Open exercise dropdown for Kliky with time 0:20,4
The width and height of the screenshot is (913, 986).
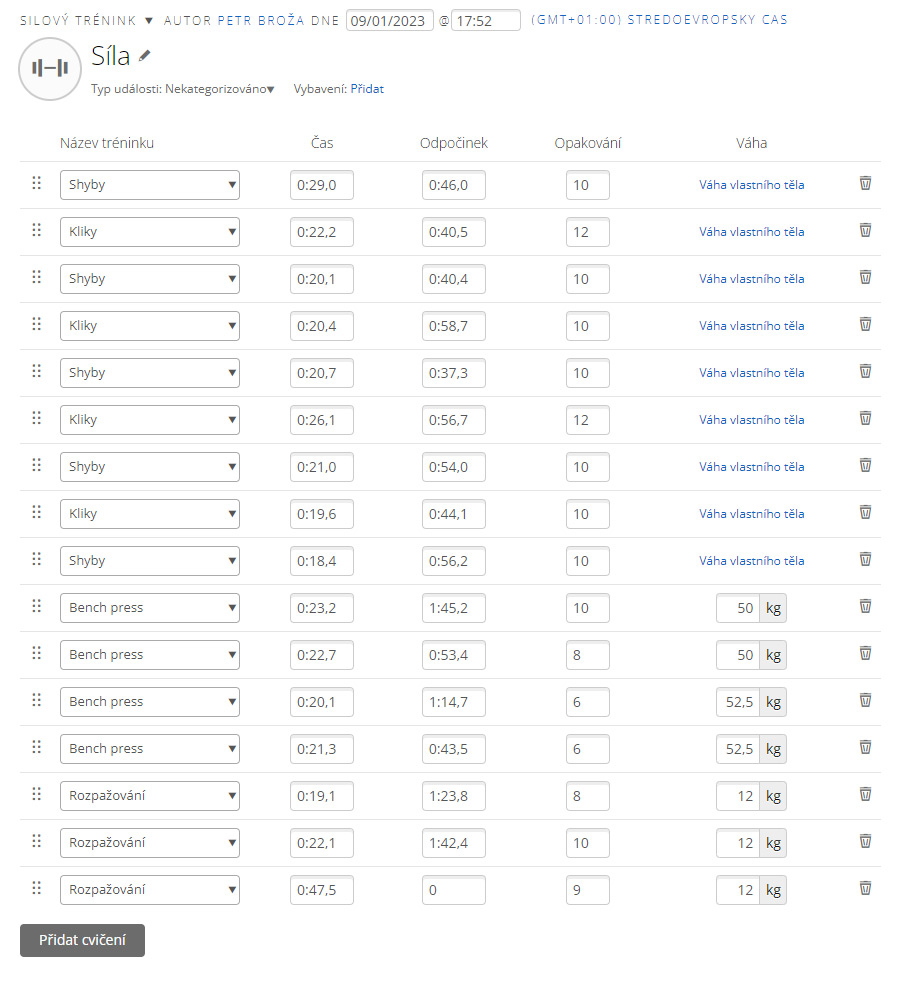150,326
